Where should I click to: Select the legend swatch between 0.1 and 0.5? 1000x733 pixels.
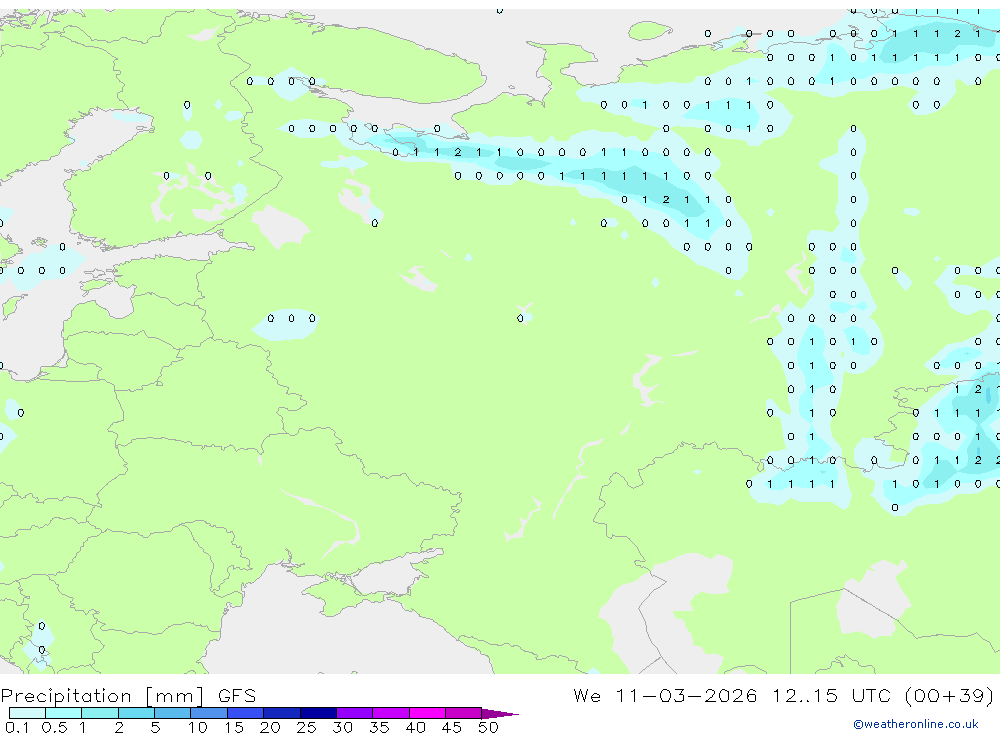[27, 713]
